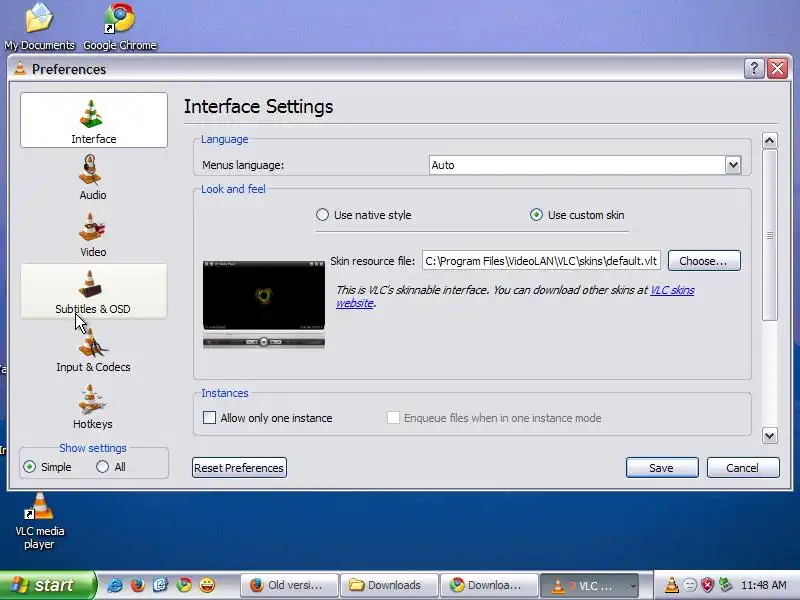Click Chrome quick launch icon
The image size is (800, 600).
coord(184,585)
